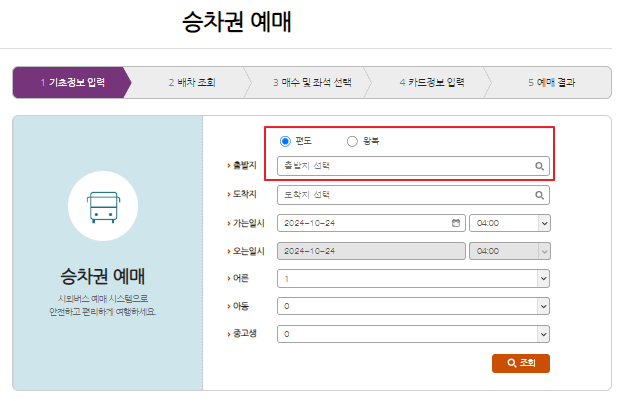Click the 가는일시 label
Viewport: 625px width, 401px height.
pyautogui.click(x=248, y=223)
